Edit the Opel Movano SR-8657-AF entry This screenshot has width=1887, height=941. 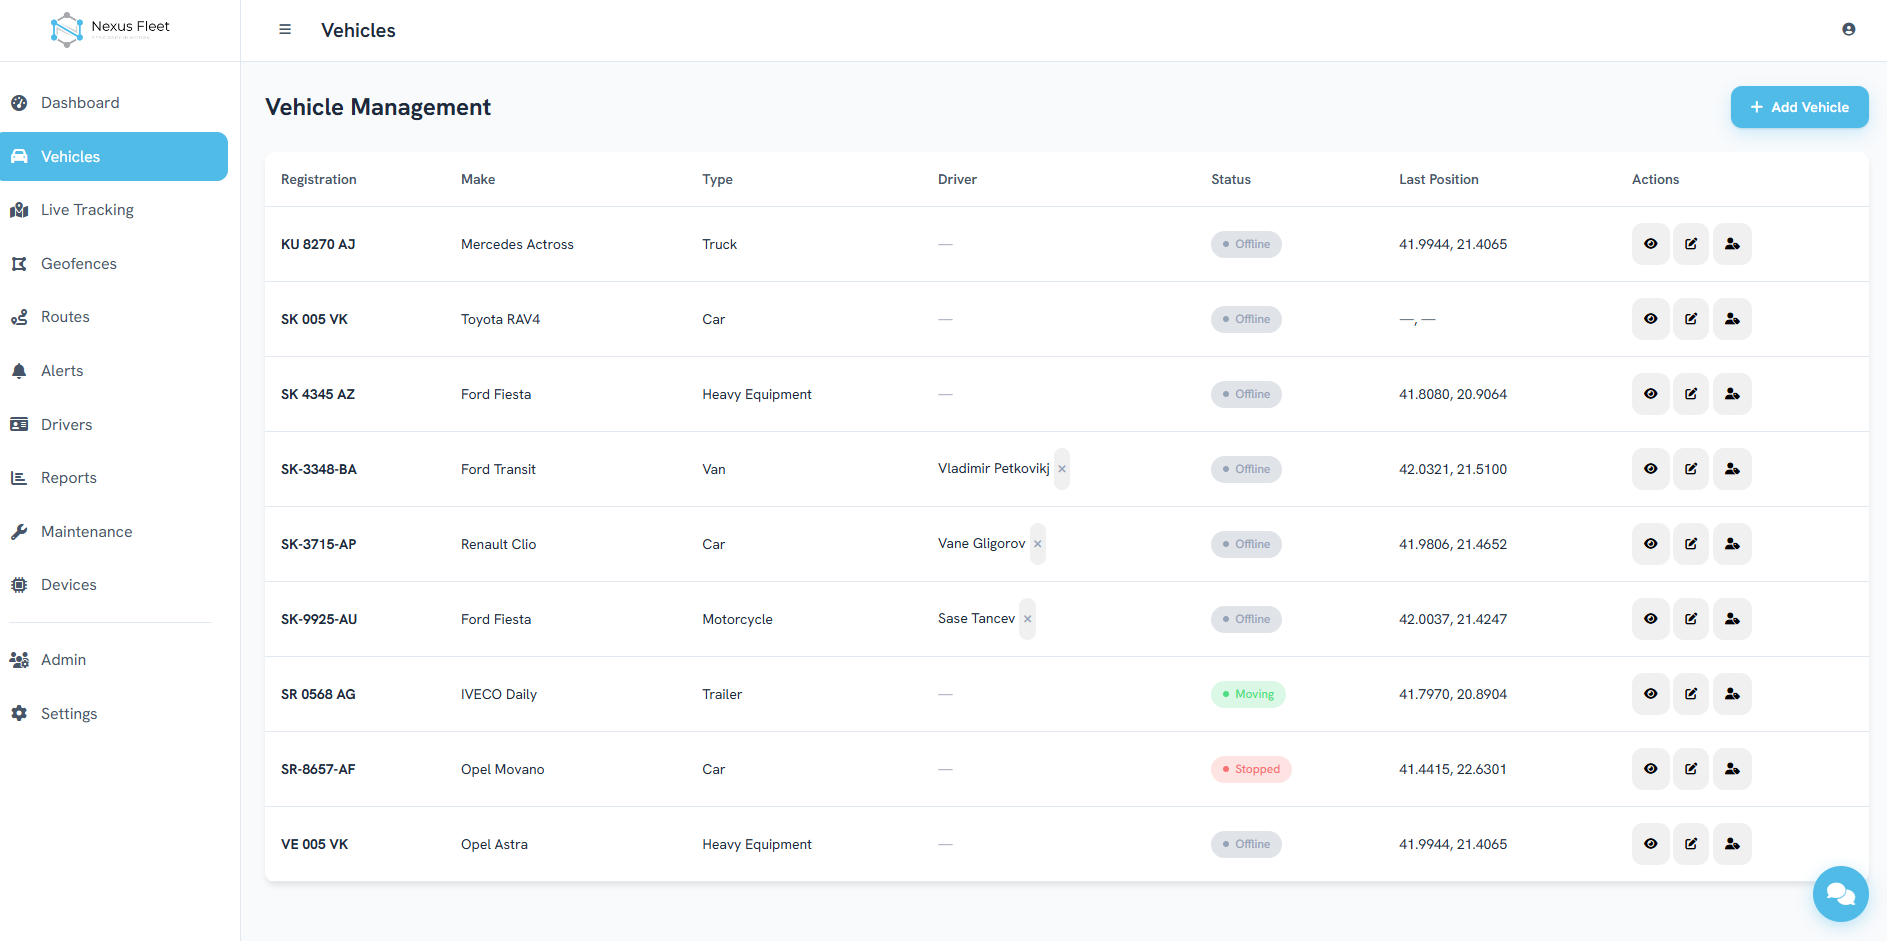(1691, 769)
